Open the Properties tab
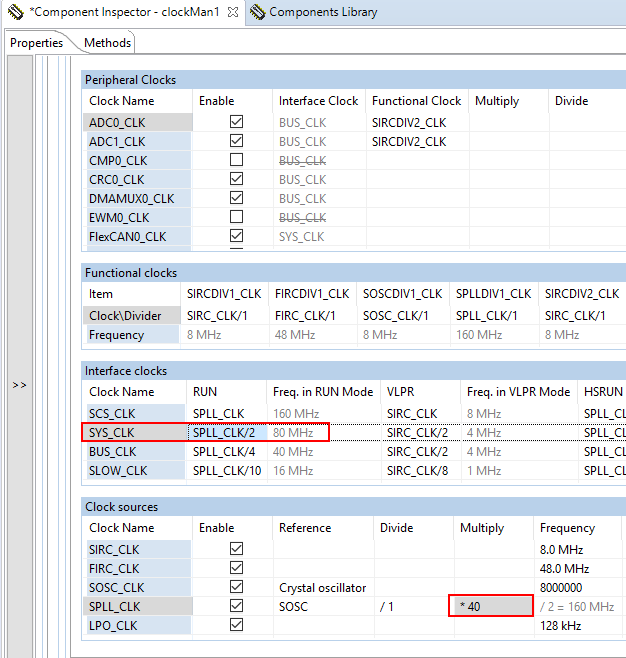This screenshot has height=658, width=626. 36,43
